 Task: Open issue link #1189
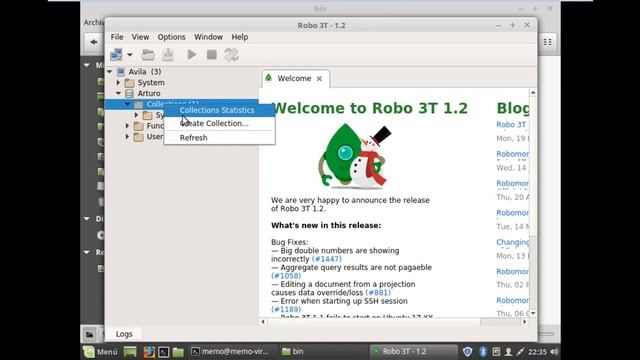coord(286,309)
